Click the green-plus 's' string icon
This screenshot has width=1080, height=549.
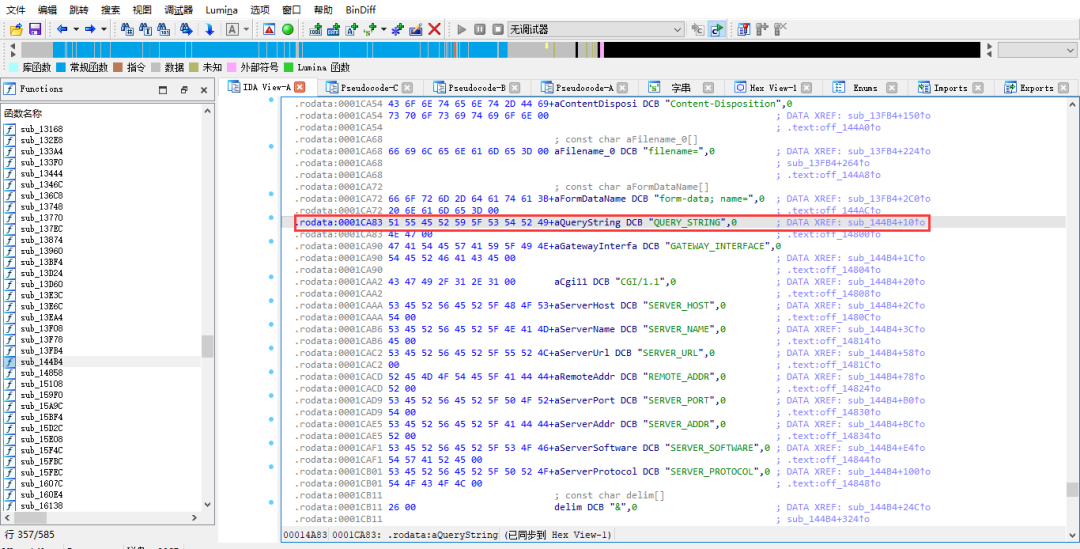[x=371, y=30]
